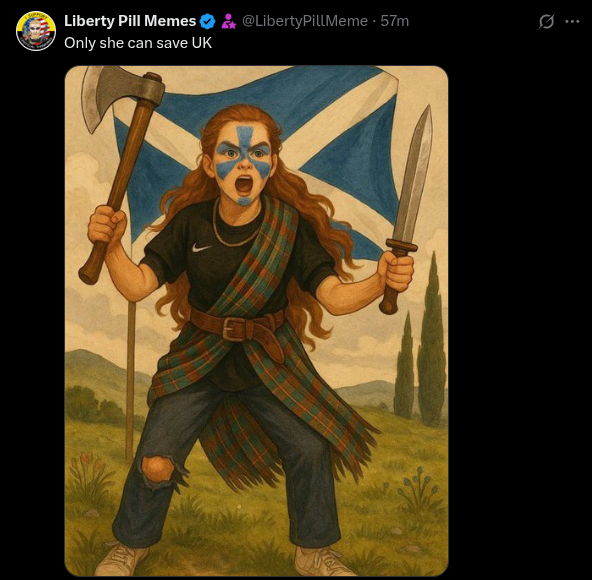Image resolution: width=592 pixels, height=580 pixels.
Task: Click the Liberty Pill Memes display name
Action: [x=130, y=21]
